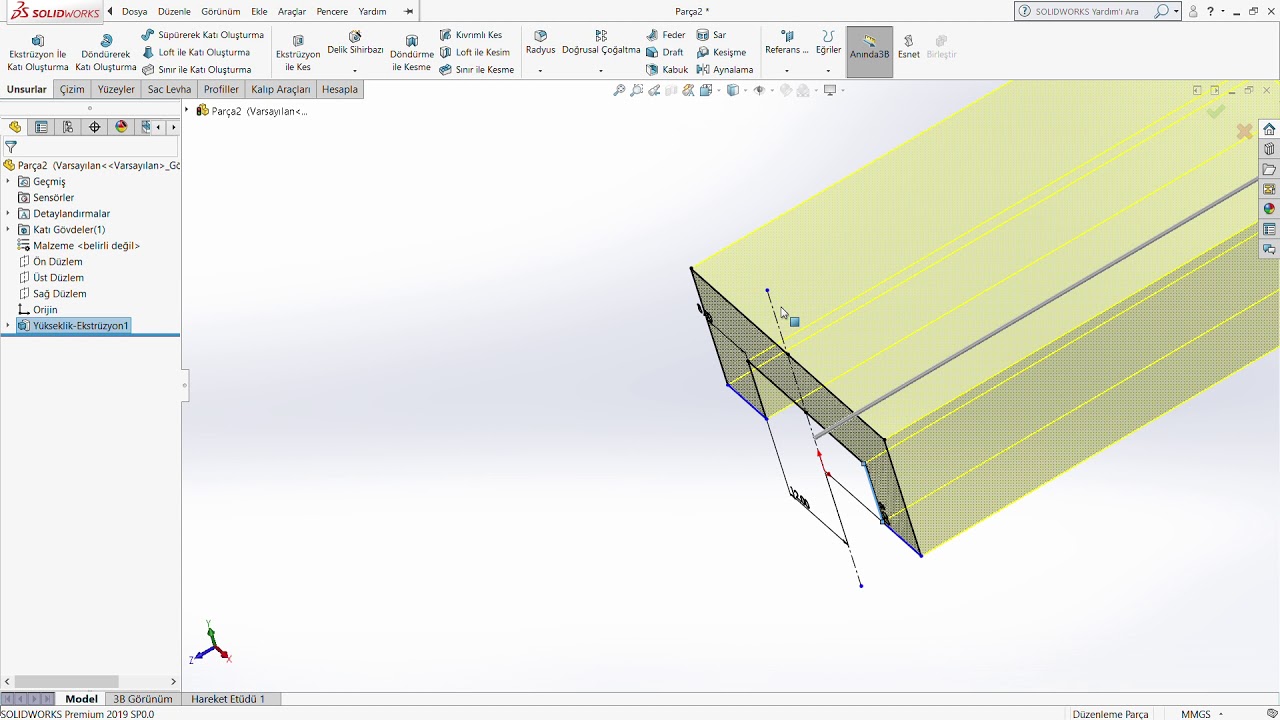Viewport: 1280px width, 720px height.
Task: Select the Aynalama mirror tool
Action: [725, 70]
